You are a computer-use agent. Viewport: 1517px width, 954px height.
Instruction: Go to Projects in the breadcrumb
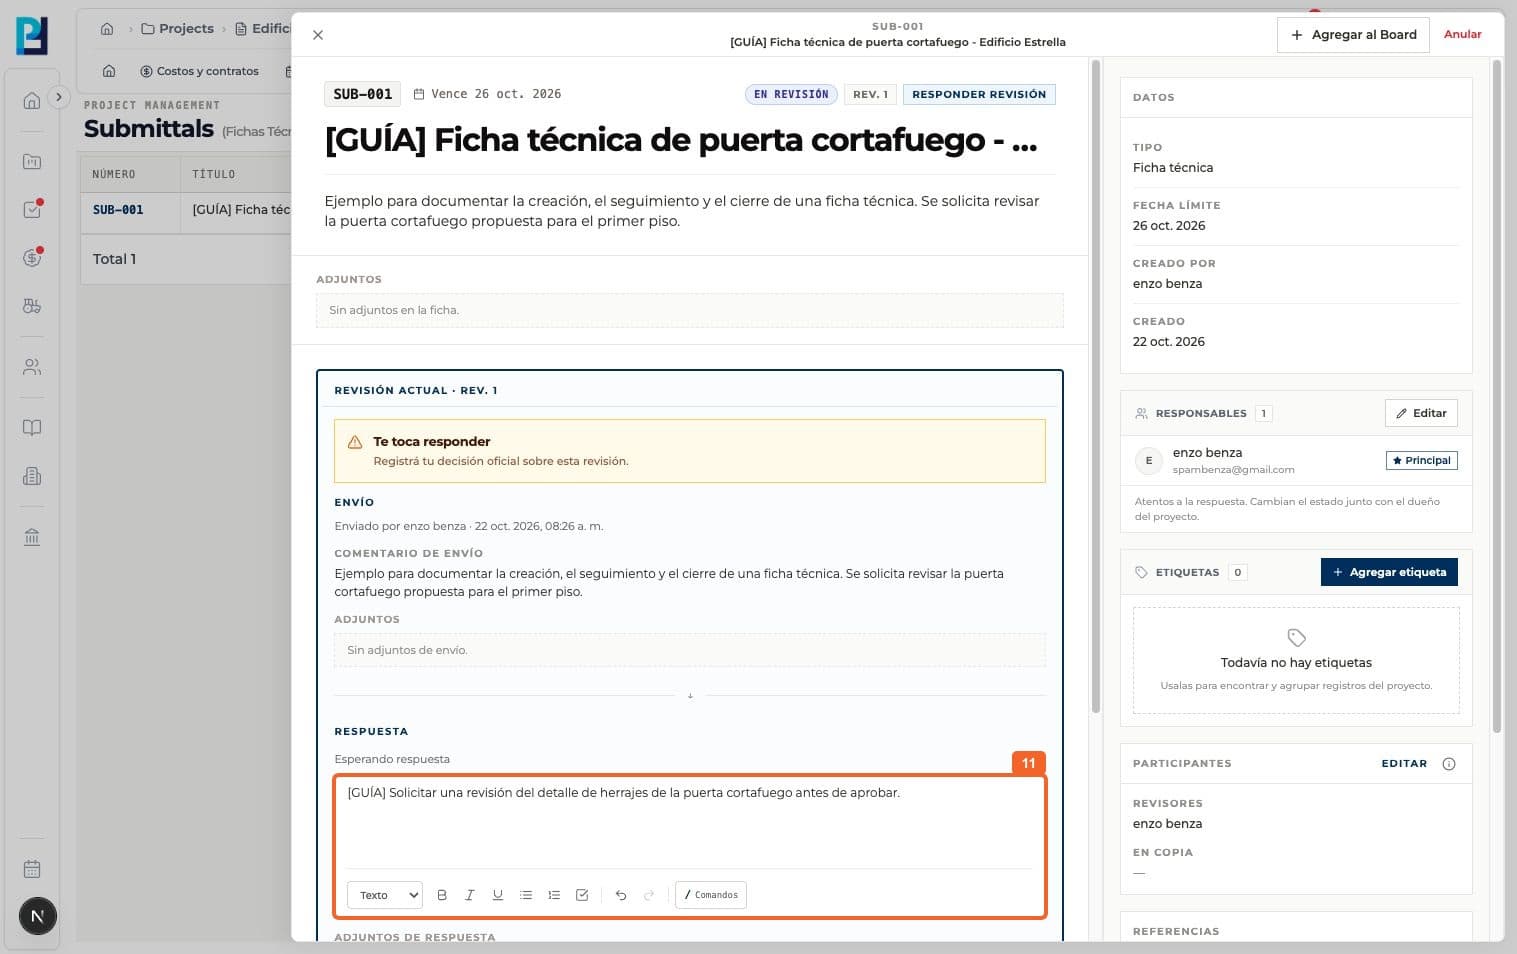[x=178, y=29]
